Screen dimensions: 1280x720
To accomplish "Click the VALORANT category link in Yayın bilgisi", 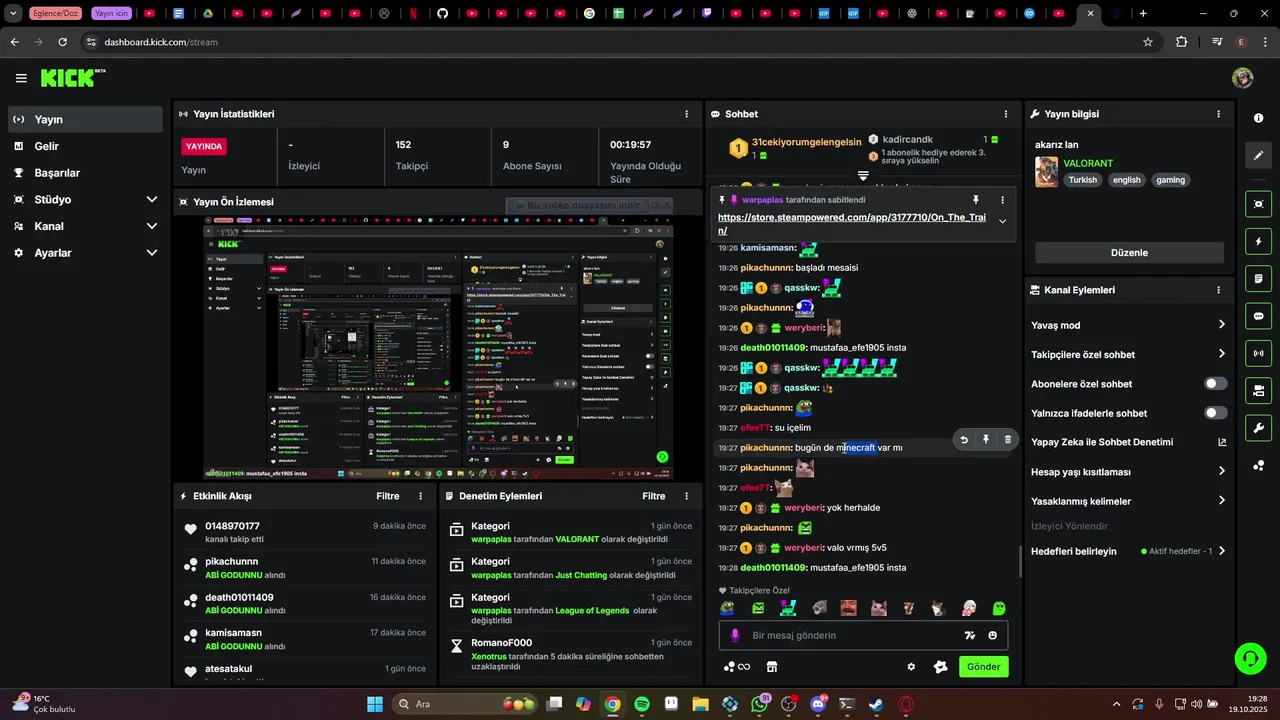I will pos(1088,163).
